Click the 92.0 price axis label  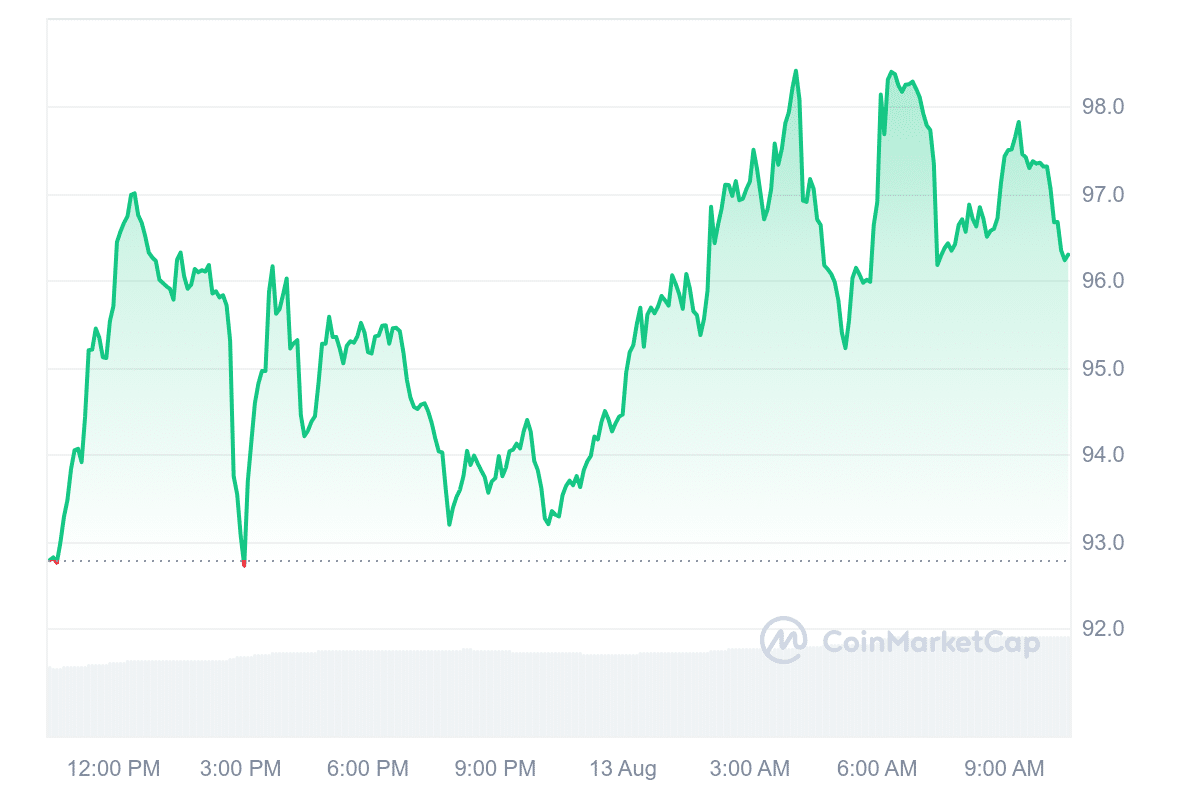coord(1103,629)
